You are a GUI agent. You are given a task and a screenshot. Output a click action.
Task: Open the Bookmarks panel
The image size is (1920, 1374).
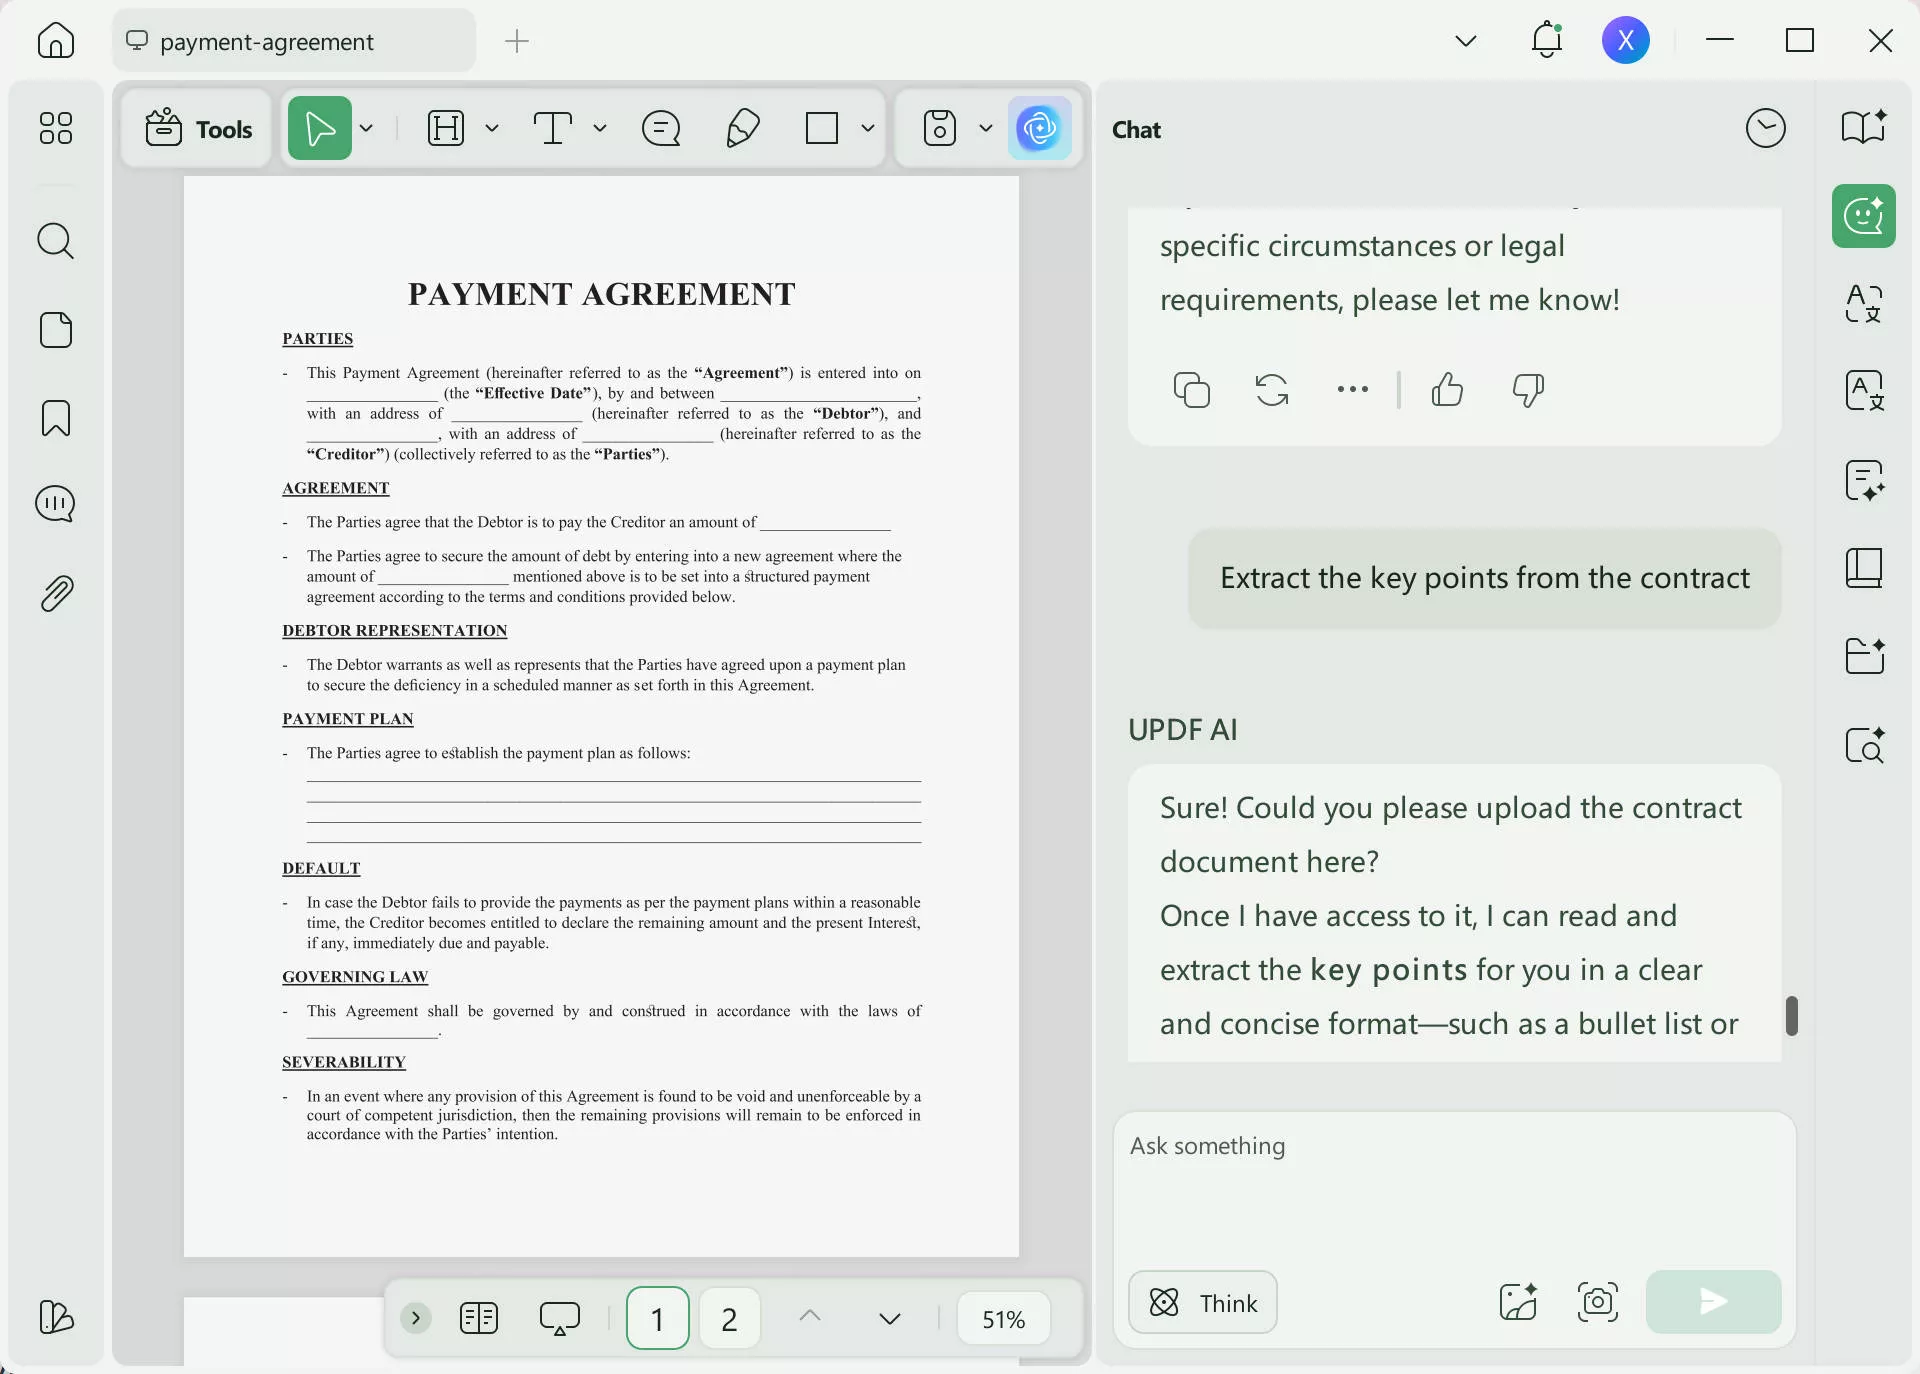click(55, 418)
